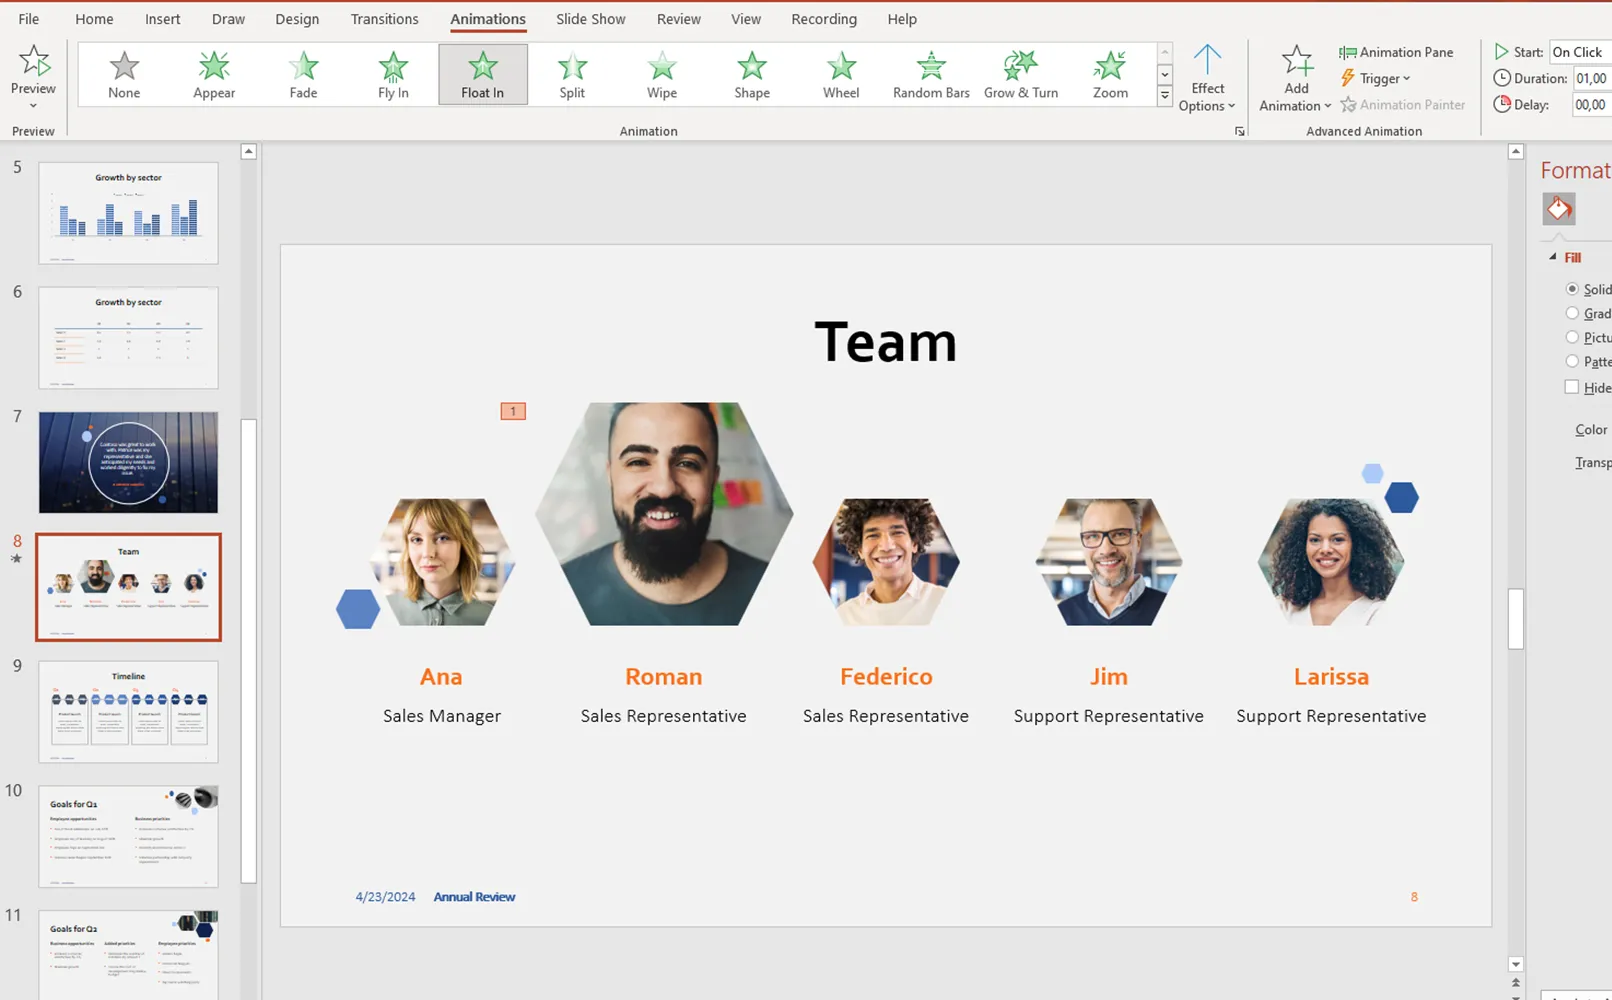Collapse the Fill section in Format pane

pos(1553,257)
